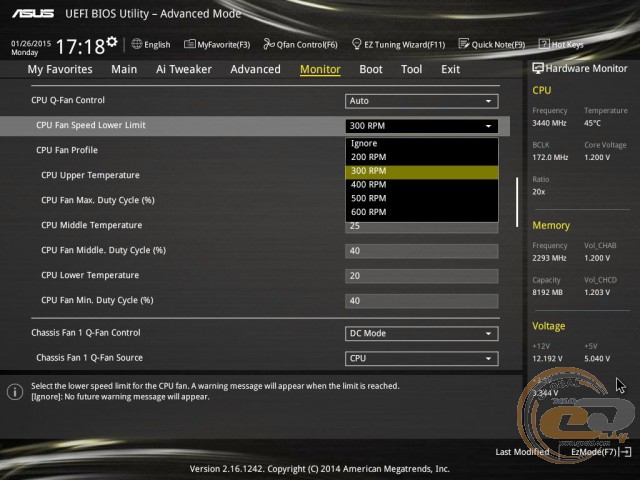
Task: Select the CPU Fan Profile row
Action: tap(67, 150)
